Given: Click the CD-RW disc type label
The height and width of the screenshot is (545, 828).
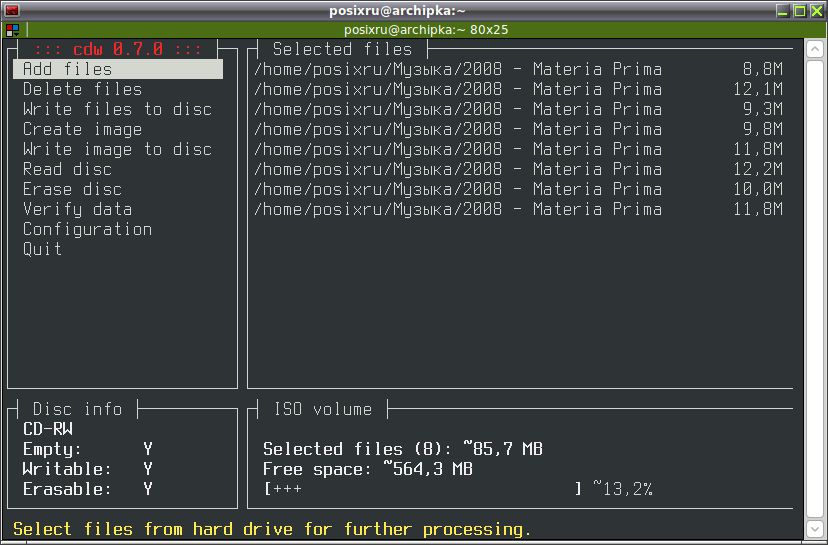Looking at the screenshot, I should [48, 429].
